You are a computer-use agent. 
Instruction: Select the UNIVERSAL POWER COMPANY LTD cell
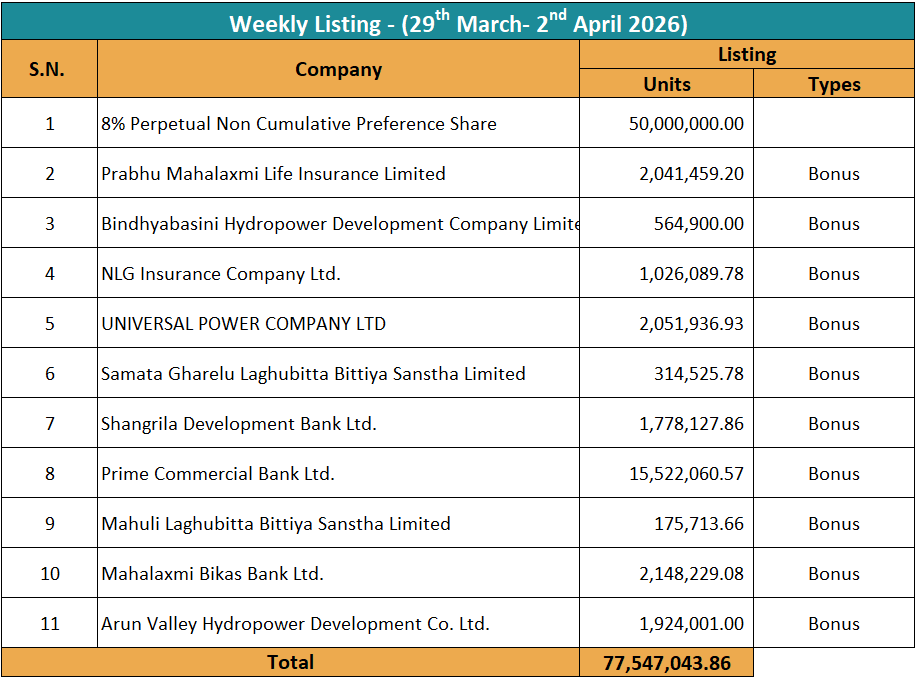243,324
